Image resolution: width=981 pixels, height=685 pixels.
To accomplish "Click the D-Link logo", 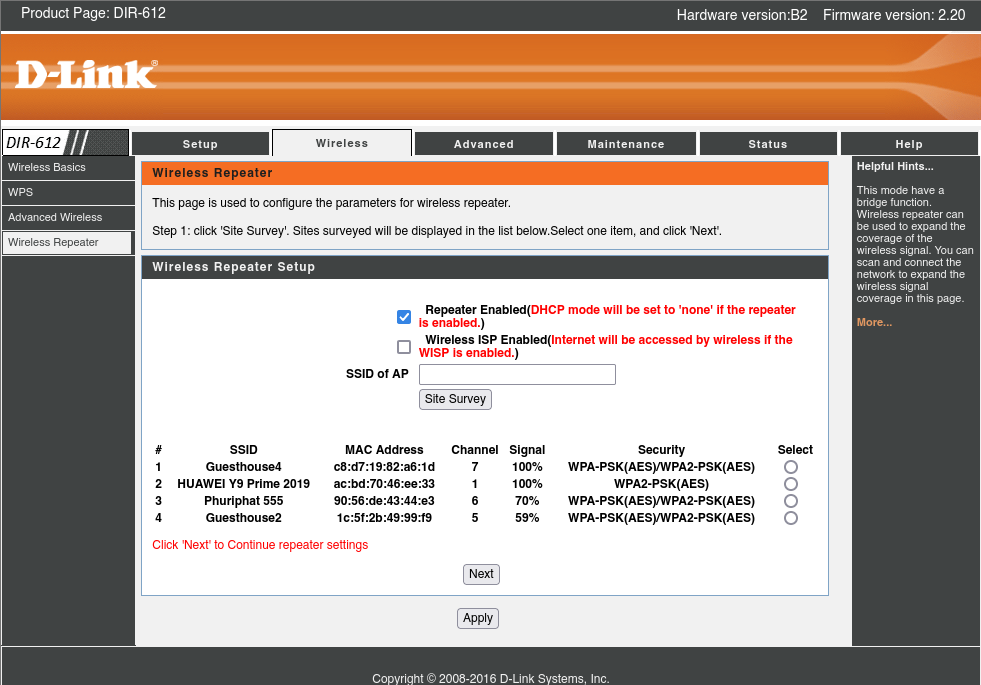I will pyautogui.click(x=86, y=74).
